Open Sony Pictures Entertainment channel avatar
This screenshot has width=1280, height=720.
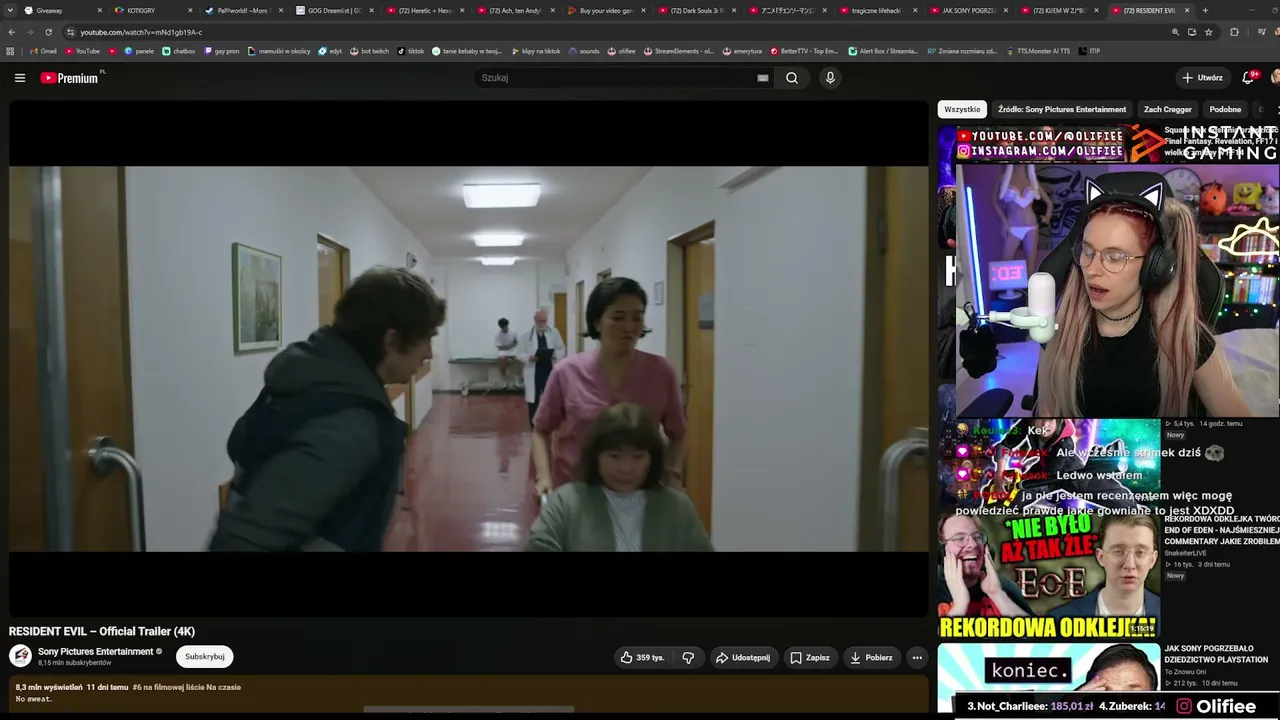[20, 656]
